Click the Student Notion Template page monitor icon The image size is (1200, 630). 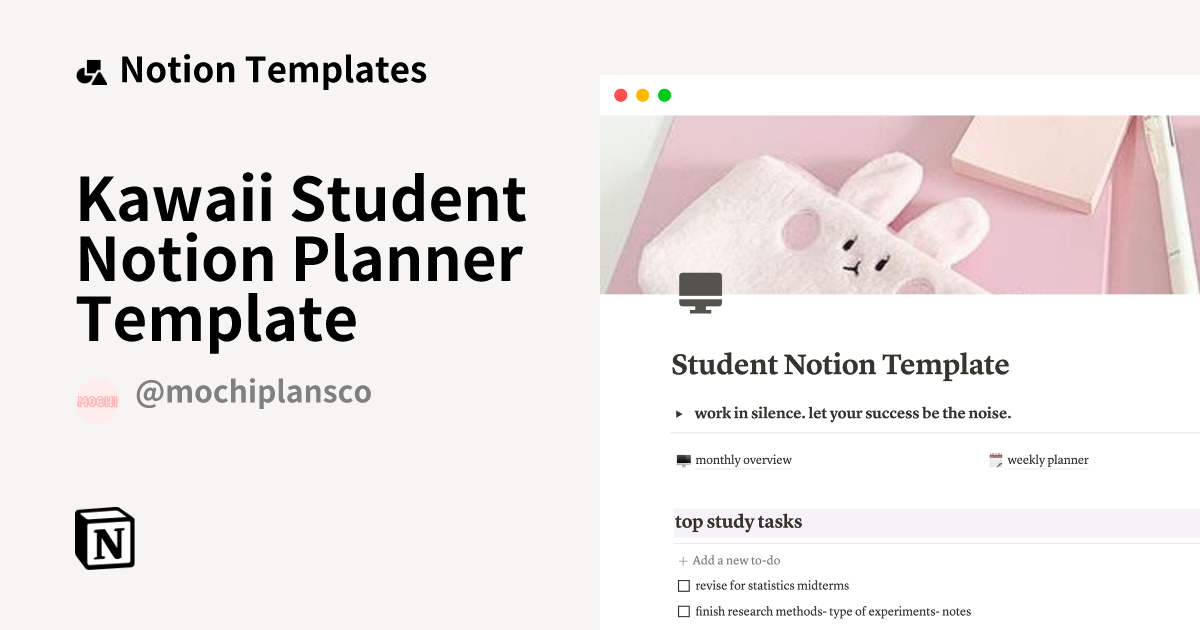click(701, 292)
